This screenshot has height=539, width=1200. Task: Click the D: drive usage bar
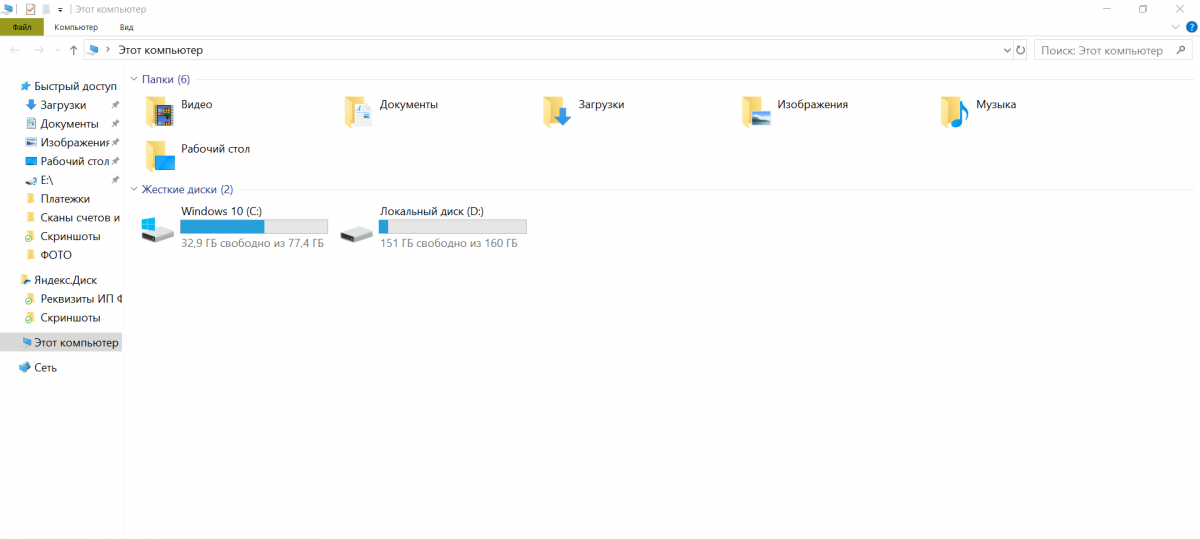pyautogui.click(x=453, y=227)
